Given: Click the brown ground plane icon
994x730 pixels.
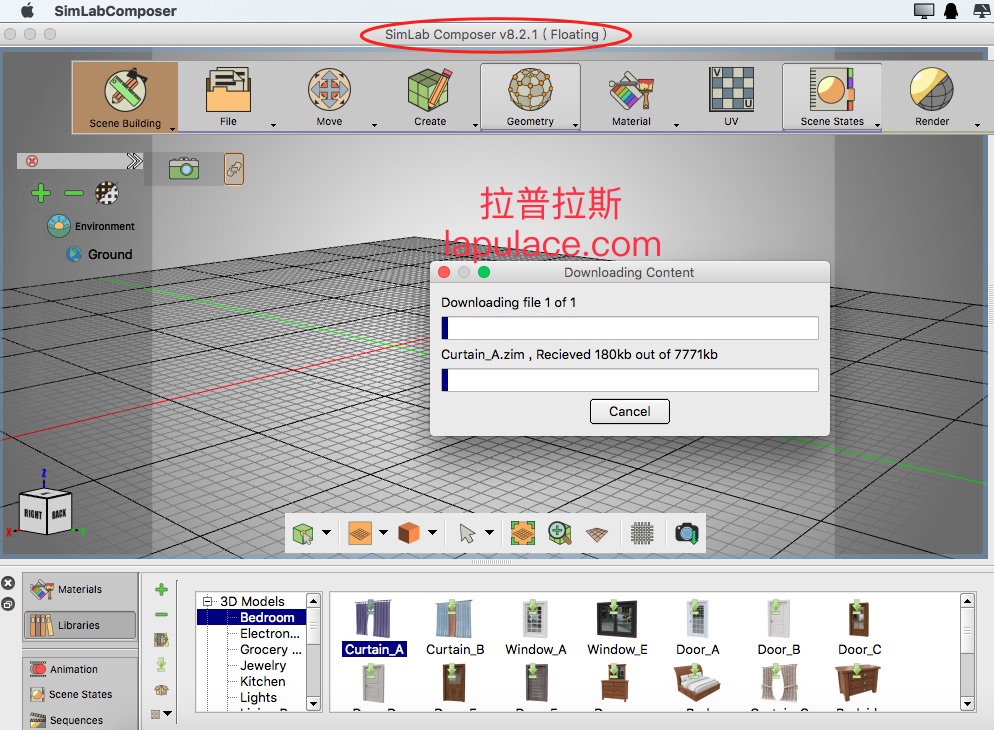Looking at the screenshot, I should [x=597, y=534].
